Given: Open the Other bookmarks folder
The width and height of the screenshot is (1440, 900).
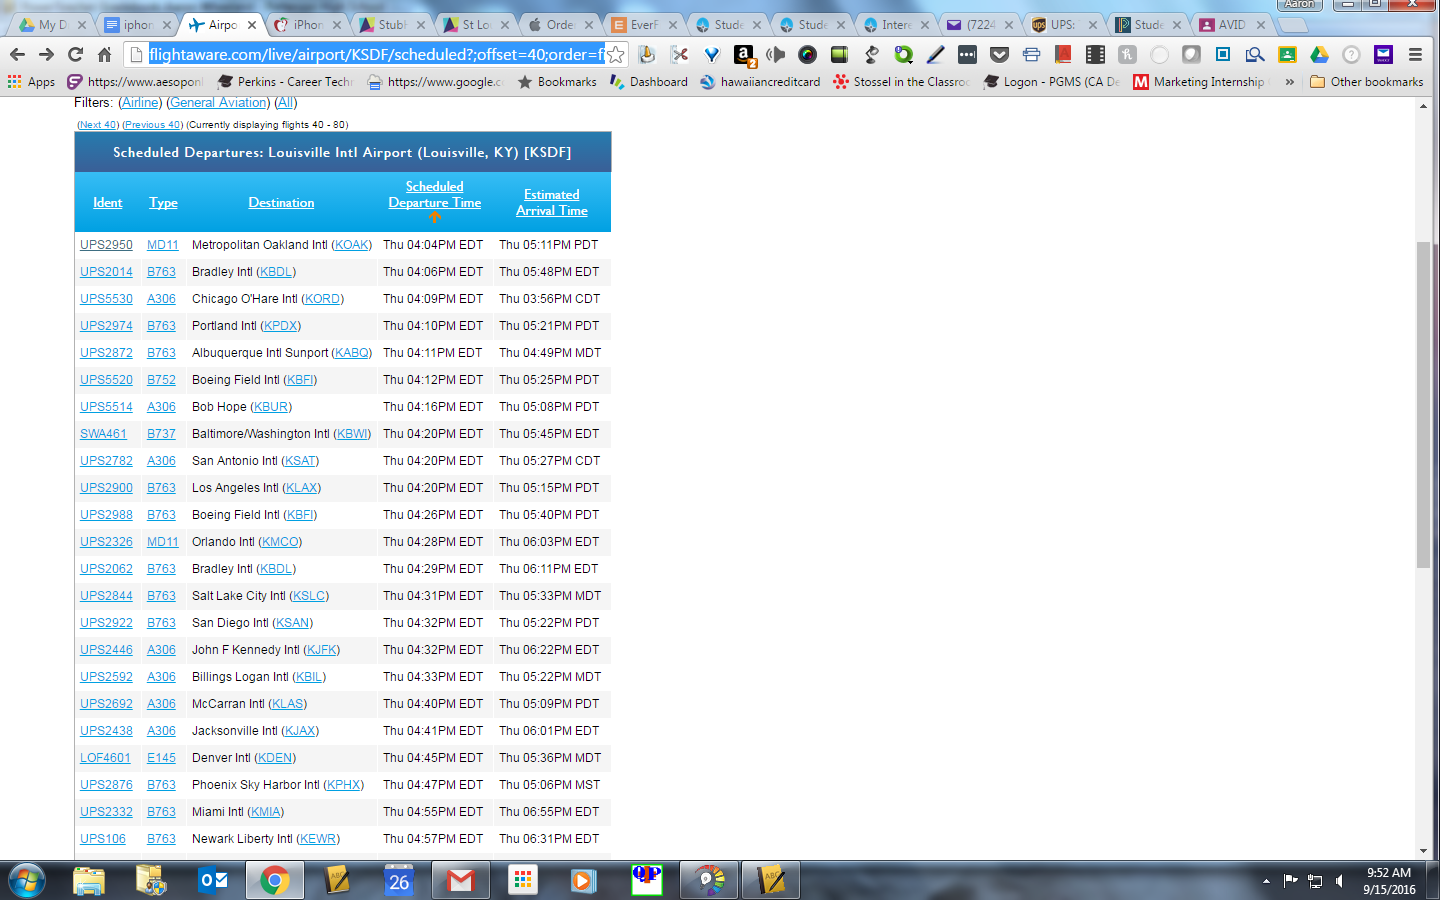Looking at the screenshot, I should coord(1366,82).
